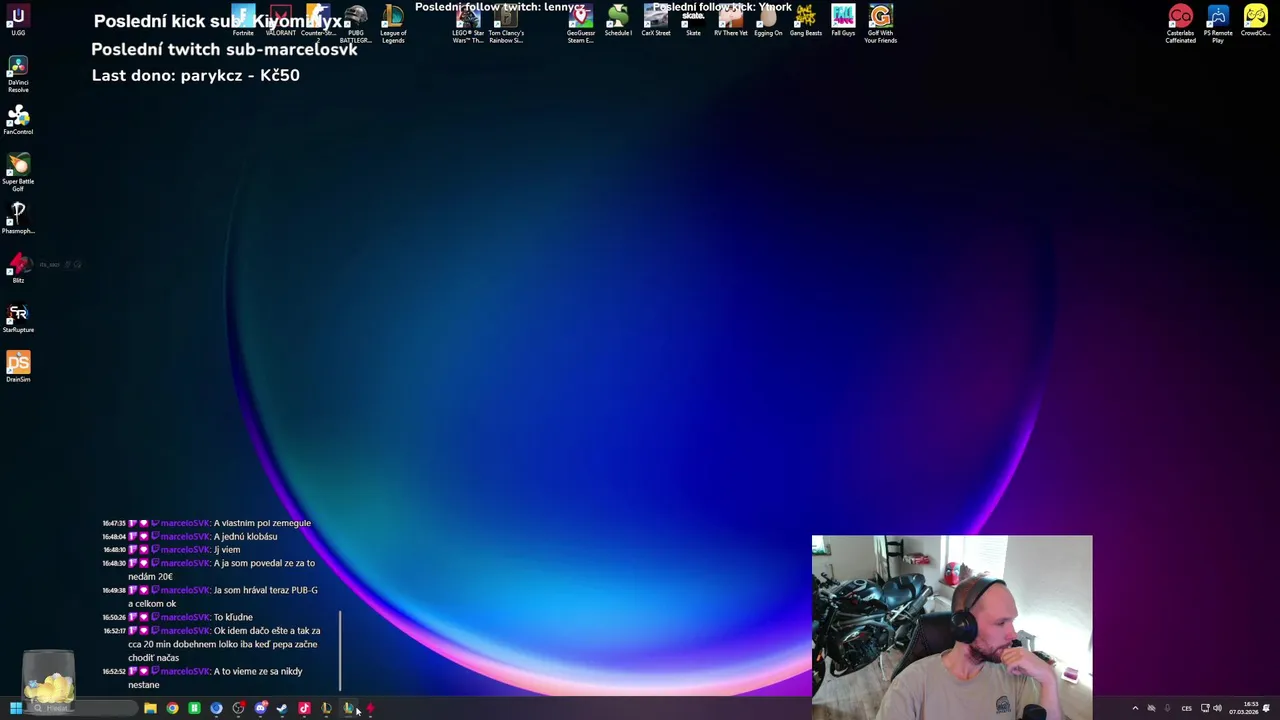Open Golf With Your Friends shortcut

[881, 23]
